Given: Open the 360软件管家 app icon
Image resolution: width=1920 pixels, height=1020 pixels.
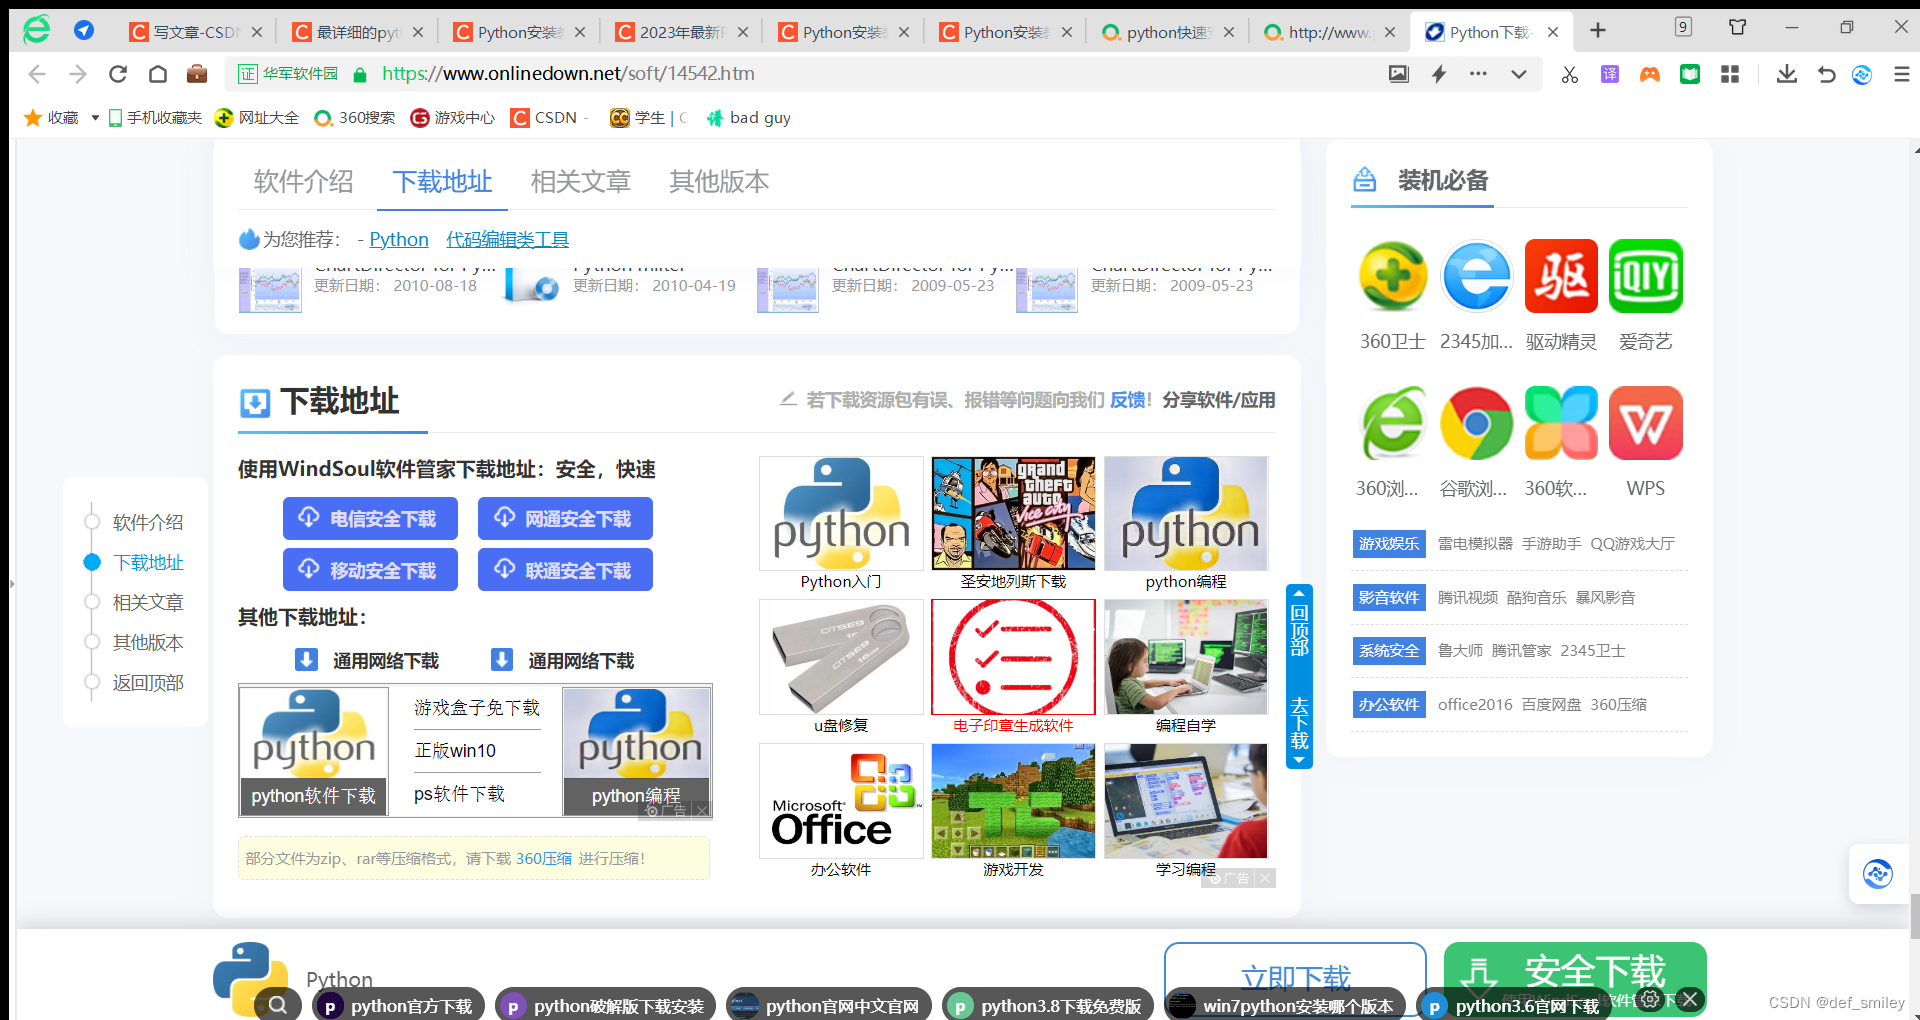Looking at the screenshot, I should pos(1561,423).
